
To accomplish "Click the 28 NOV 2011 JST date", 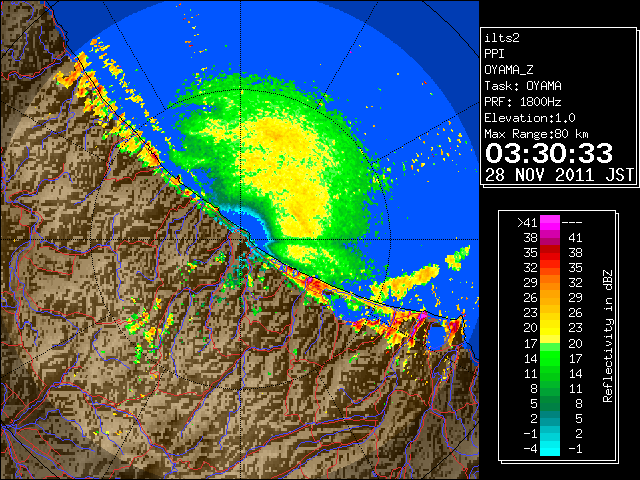I will coord(559,175).
